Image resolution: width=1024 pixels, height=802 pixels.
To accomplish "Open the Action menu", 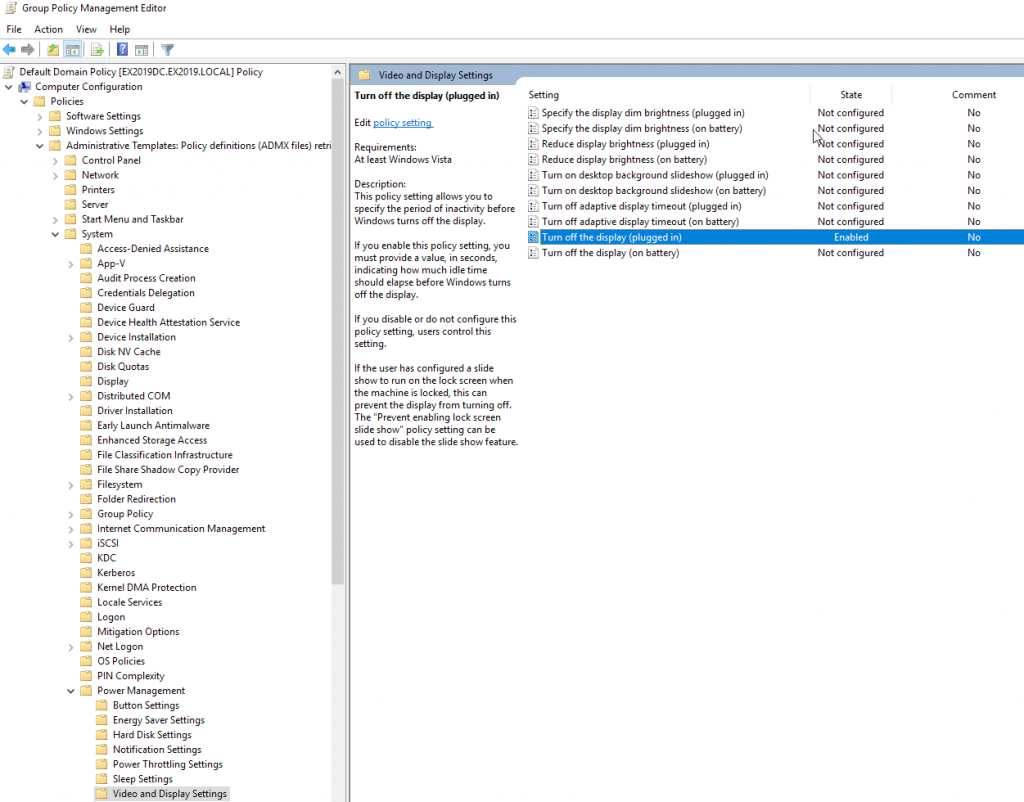I will (48, 29).
